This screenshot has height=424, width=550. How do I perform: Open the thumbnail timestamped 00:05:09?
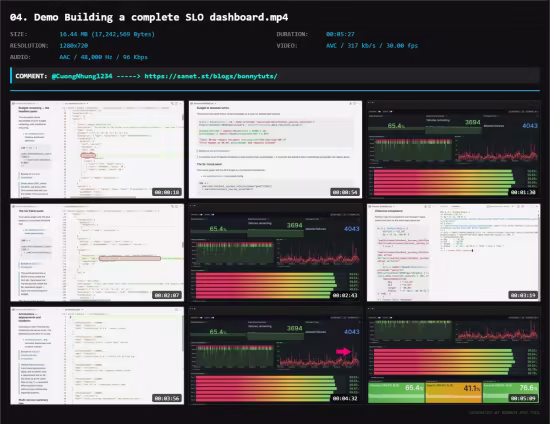click(454, 356)
